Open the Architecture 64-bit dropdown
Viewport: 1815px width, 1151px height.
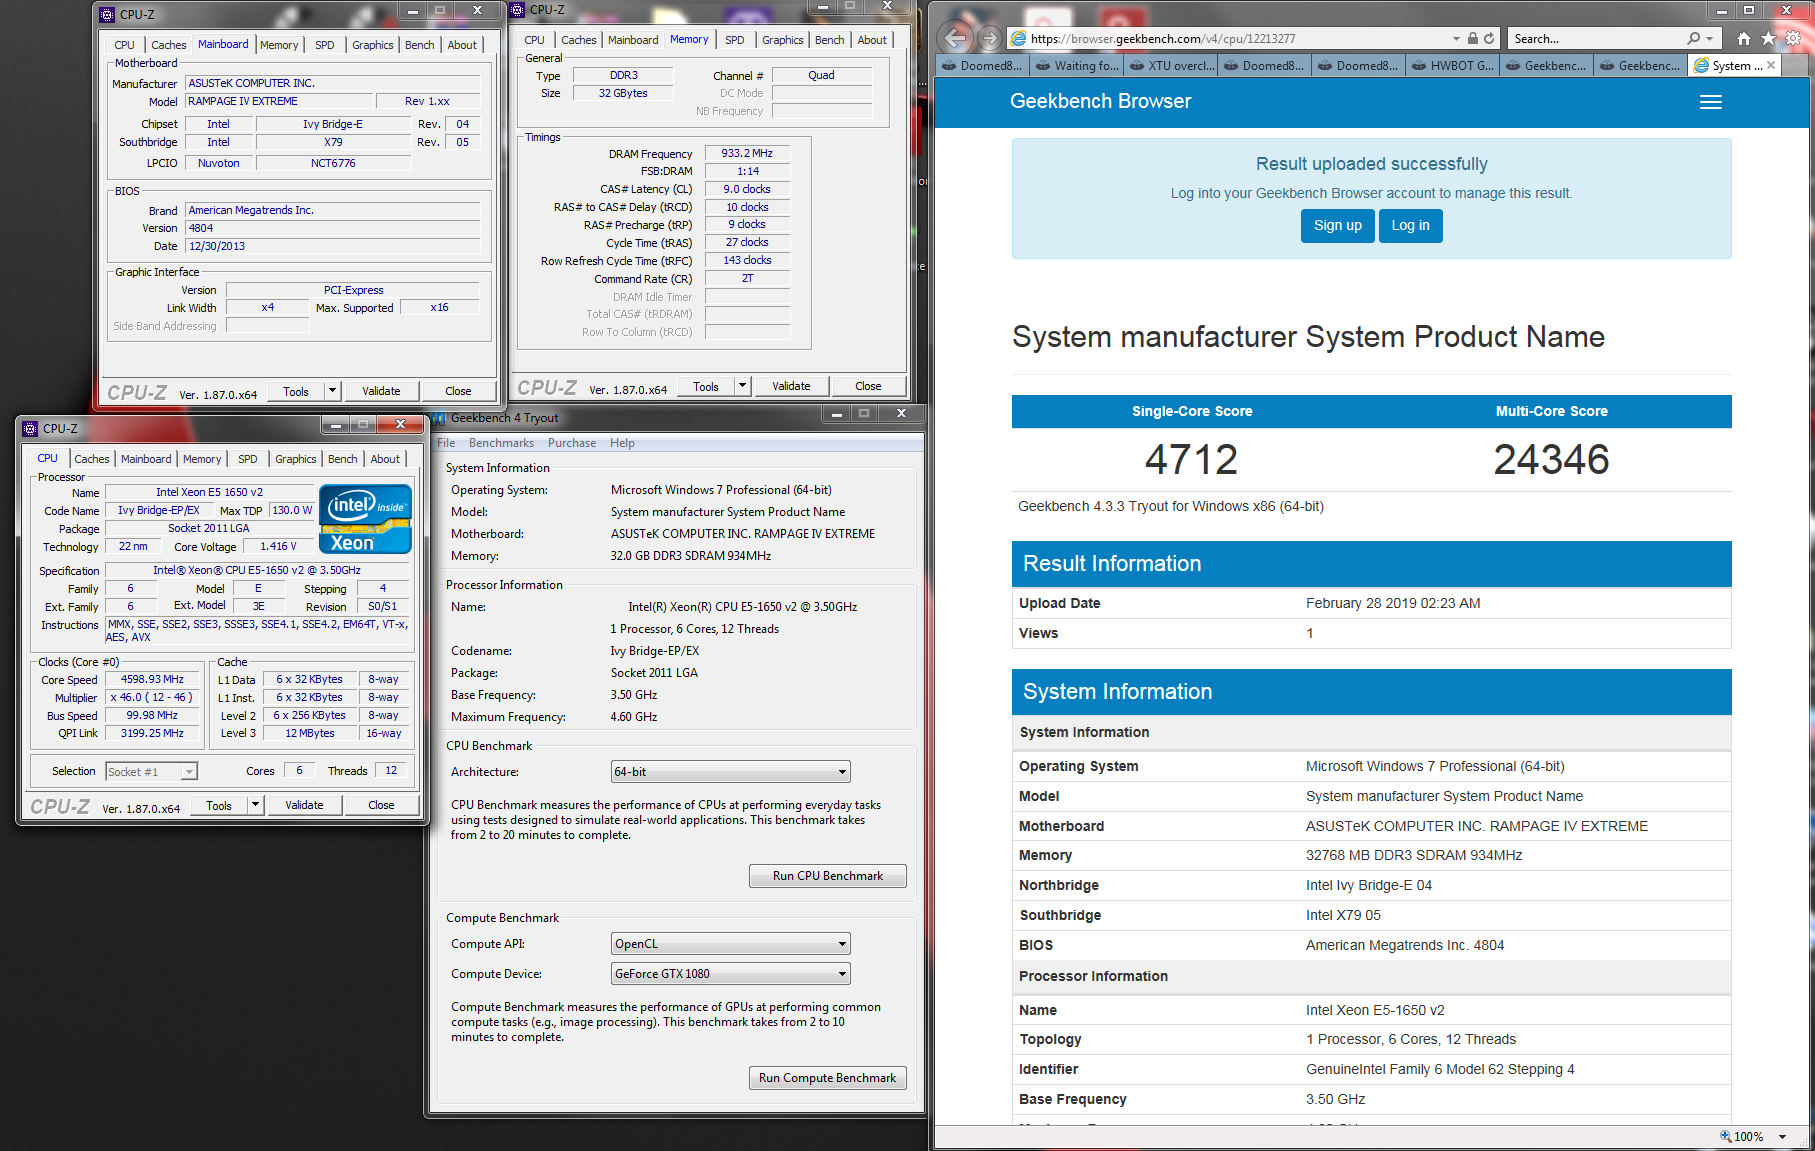coord(731,772)
